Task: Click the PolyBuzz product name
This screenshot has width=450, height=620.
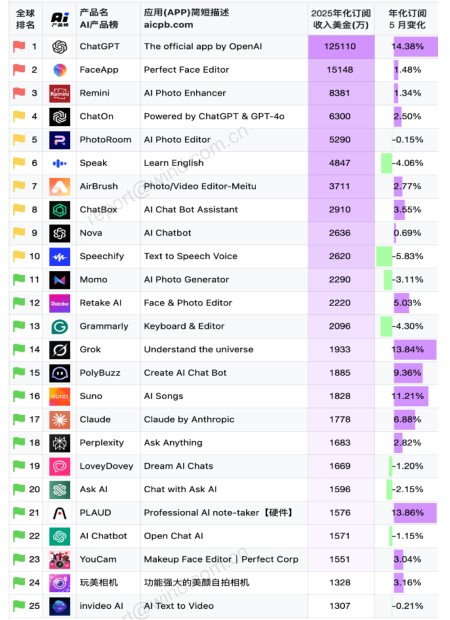Action: pos(100,373)
